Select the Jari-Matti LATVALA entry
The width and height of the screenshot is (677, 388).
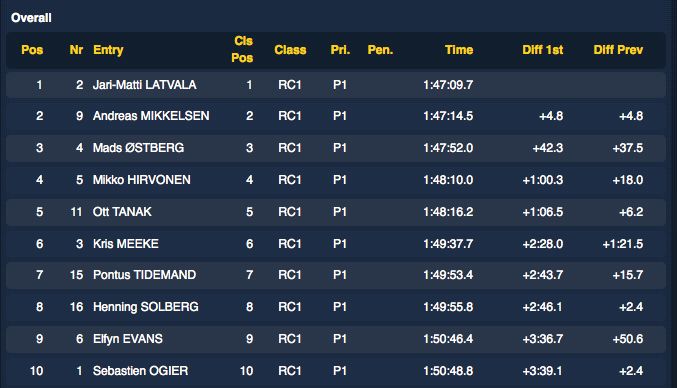point(335,85)
